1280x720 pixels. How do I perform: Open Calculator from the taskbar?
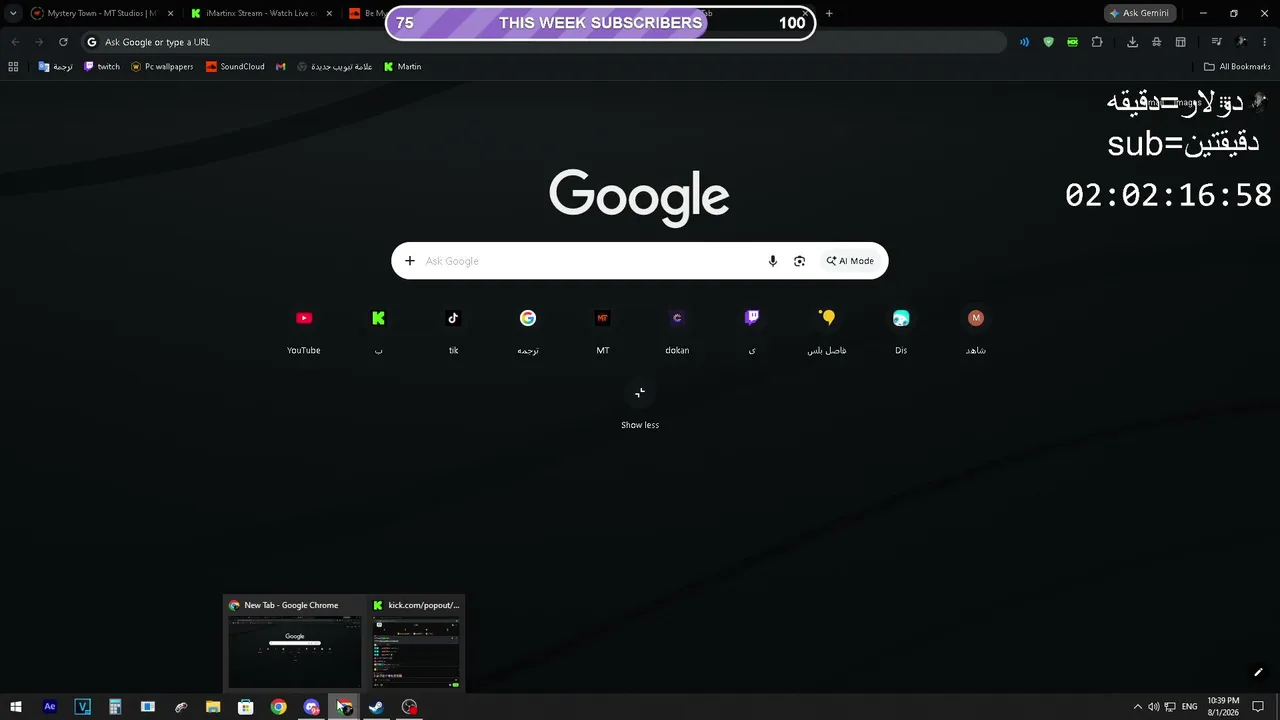point(115,707)
